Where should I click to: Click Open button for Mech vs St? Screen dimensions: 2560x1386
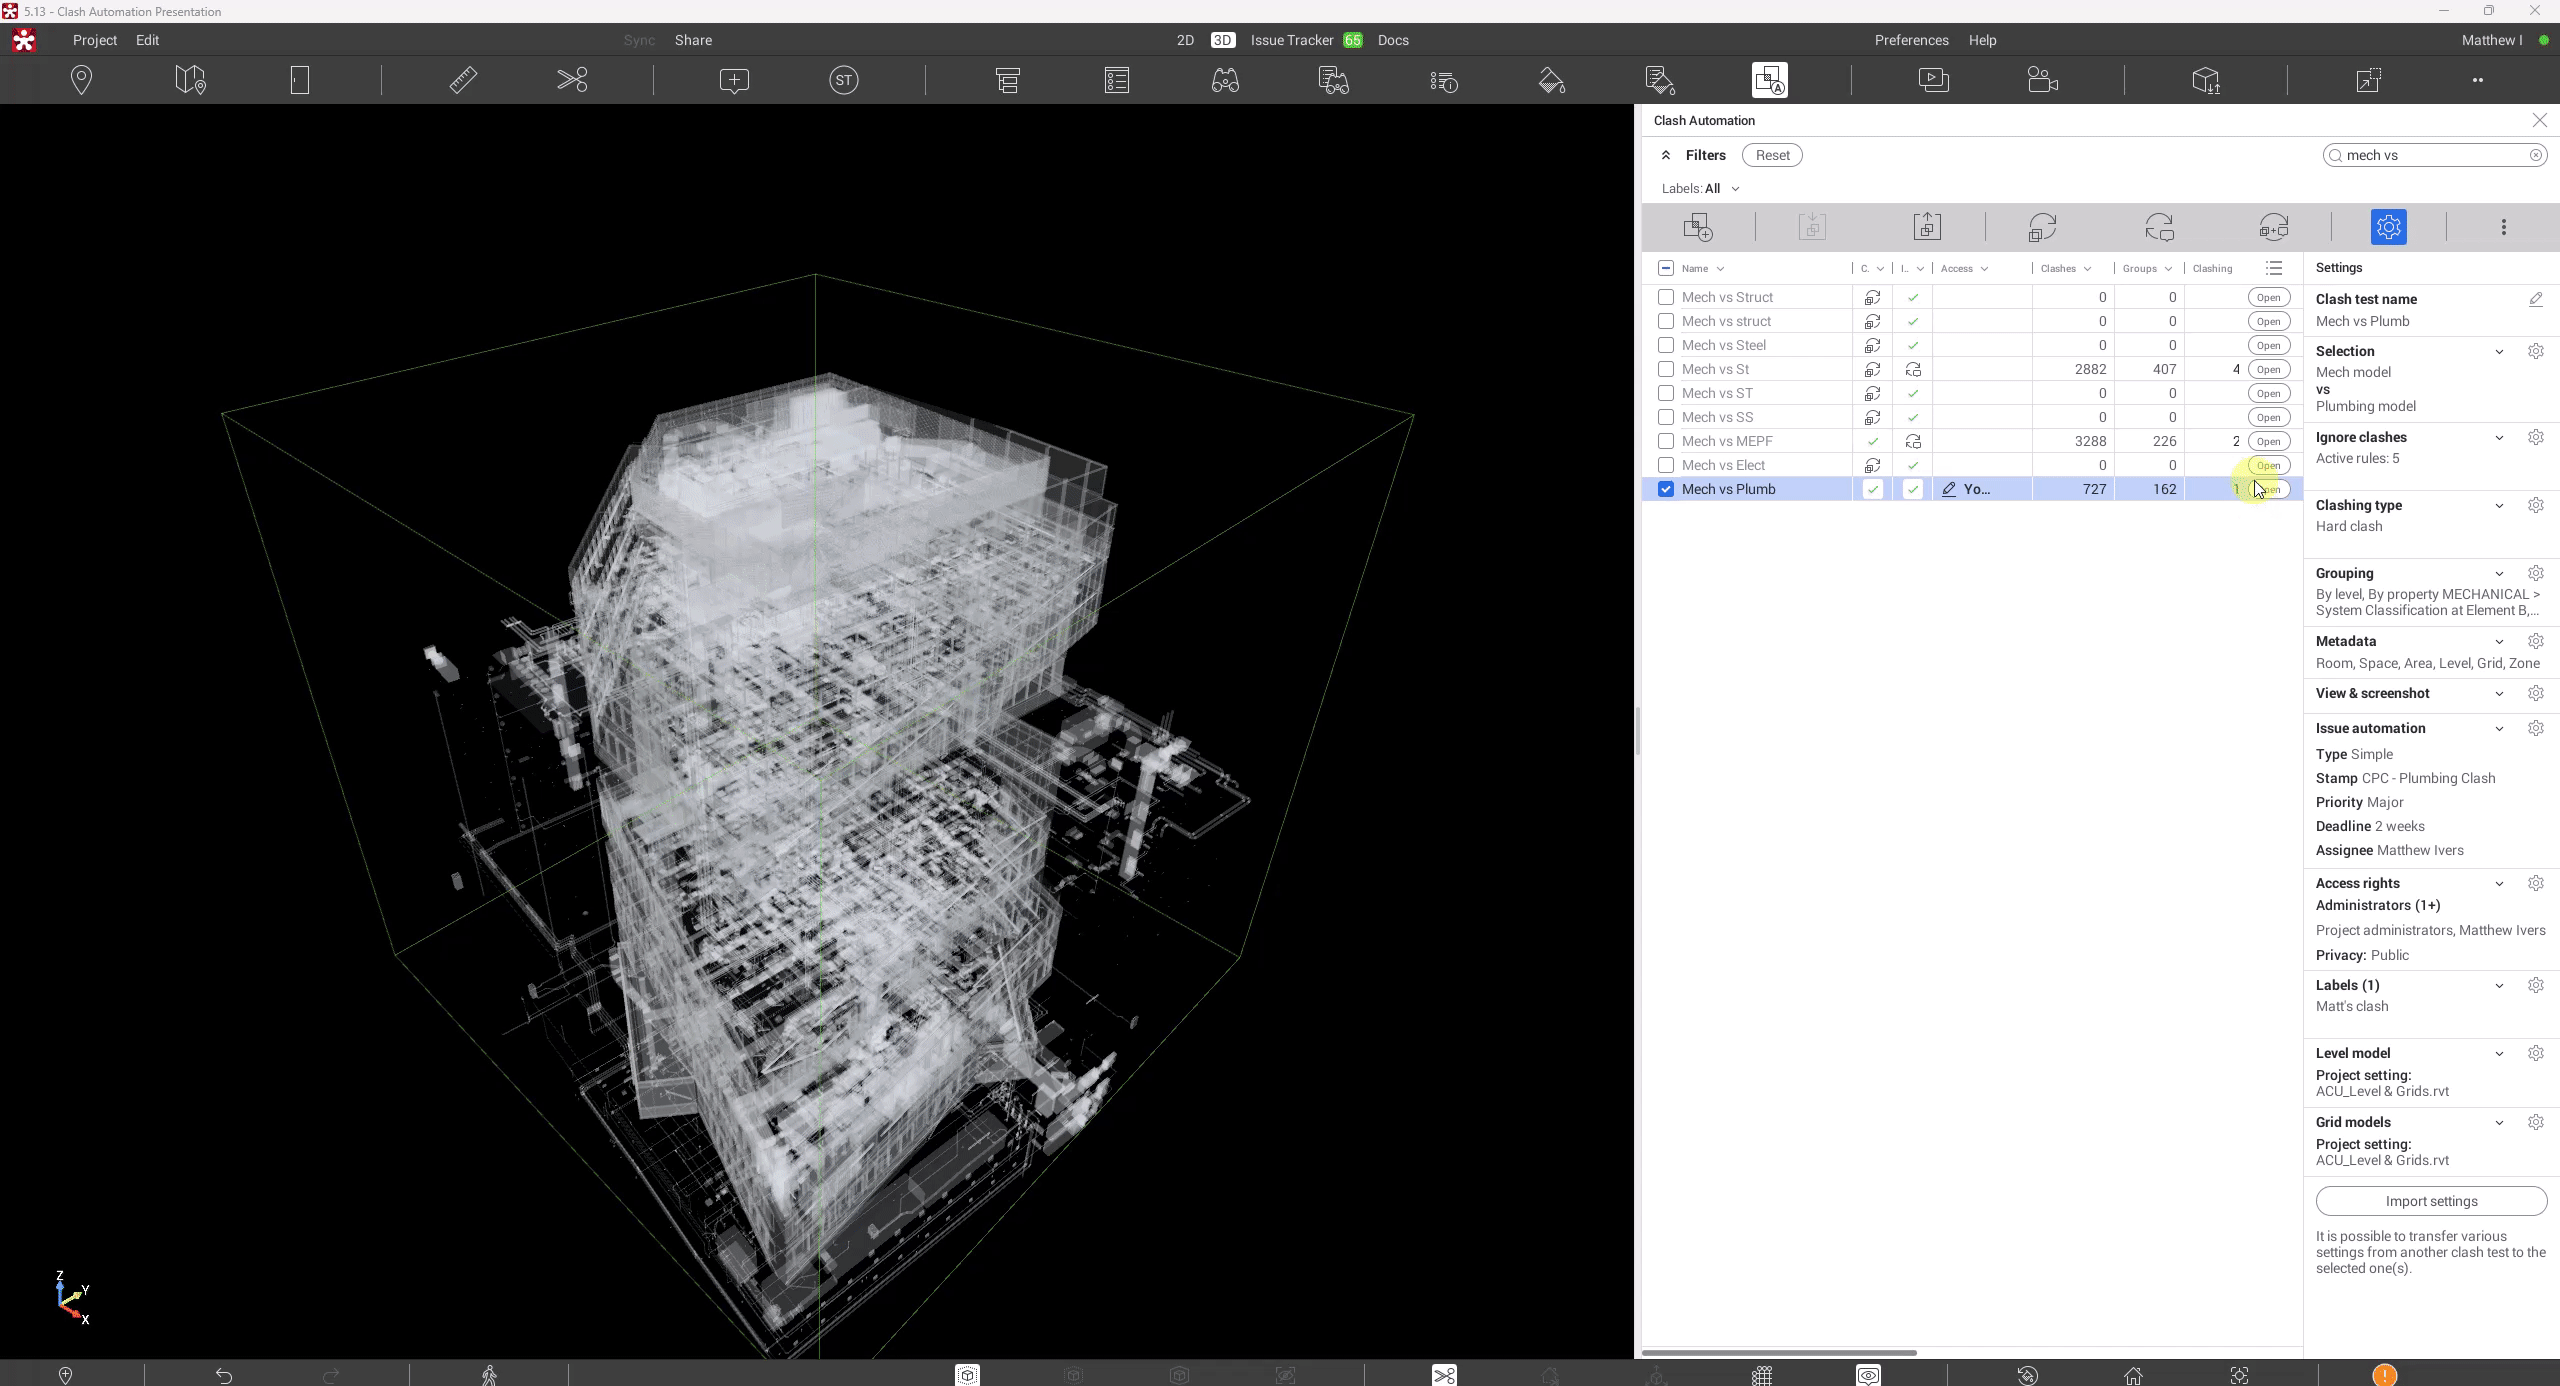2268,369
